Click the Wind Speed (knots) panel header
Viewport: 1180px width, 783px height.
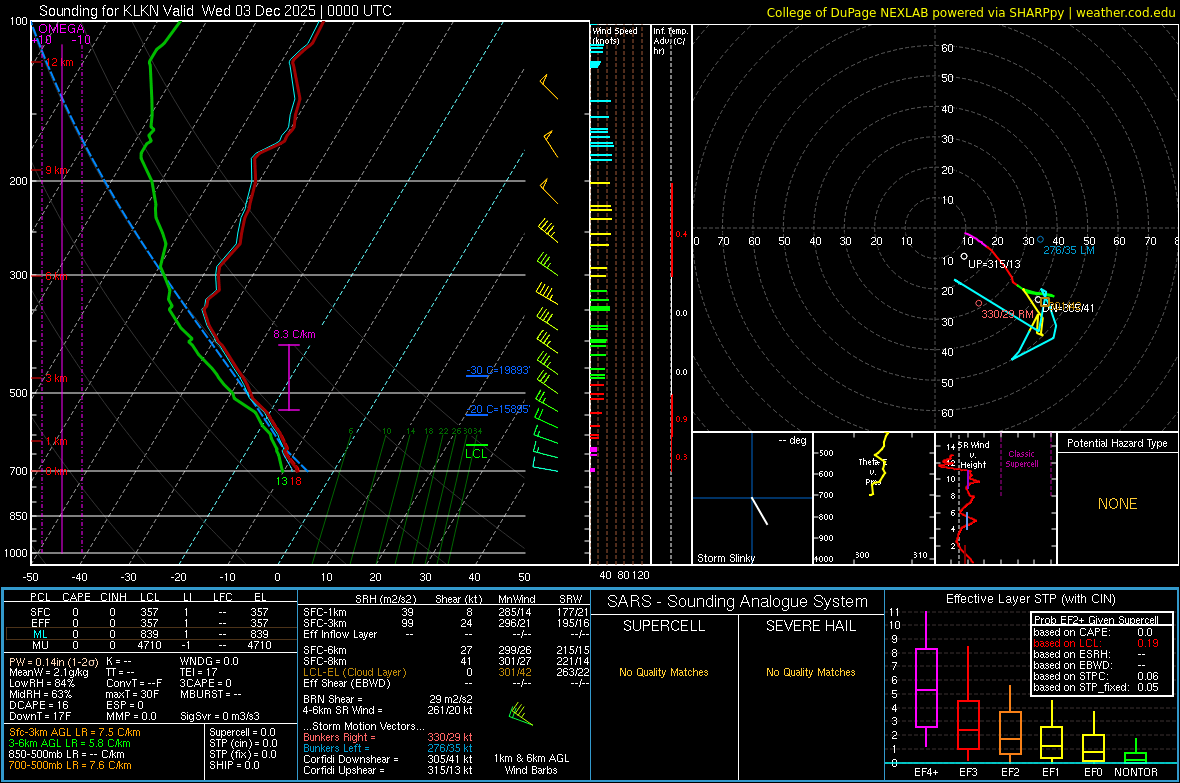click(x=615, y=35)
